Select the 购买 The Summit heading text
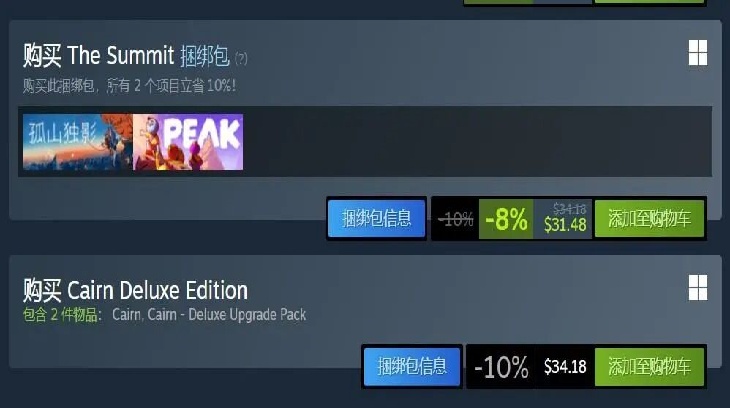Image resolution: width=730 pixels, height=408 pixels. [98, 56]
